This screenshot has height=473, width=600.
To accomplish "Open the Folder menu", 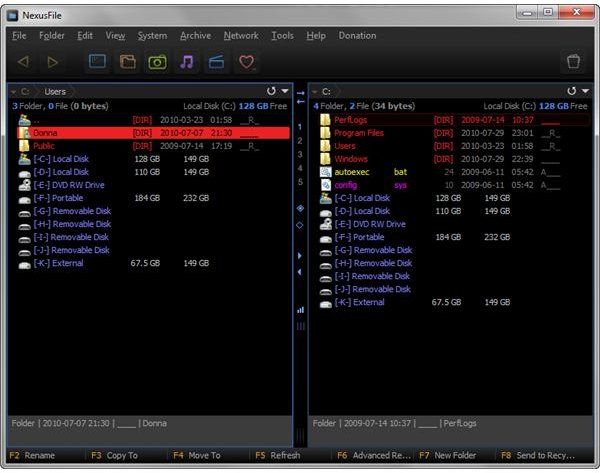I will tap(52, 36).
